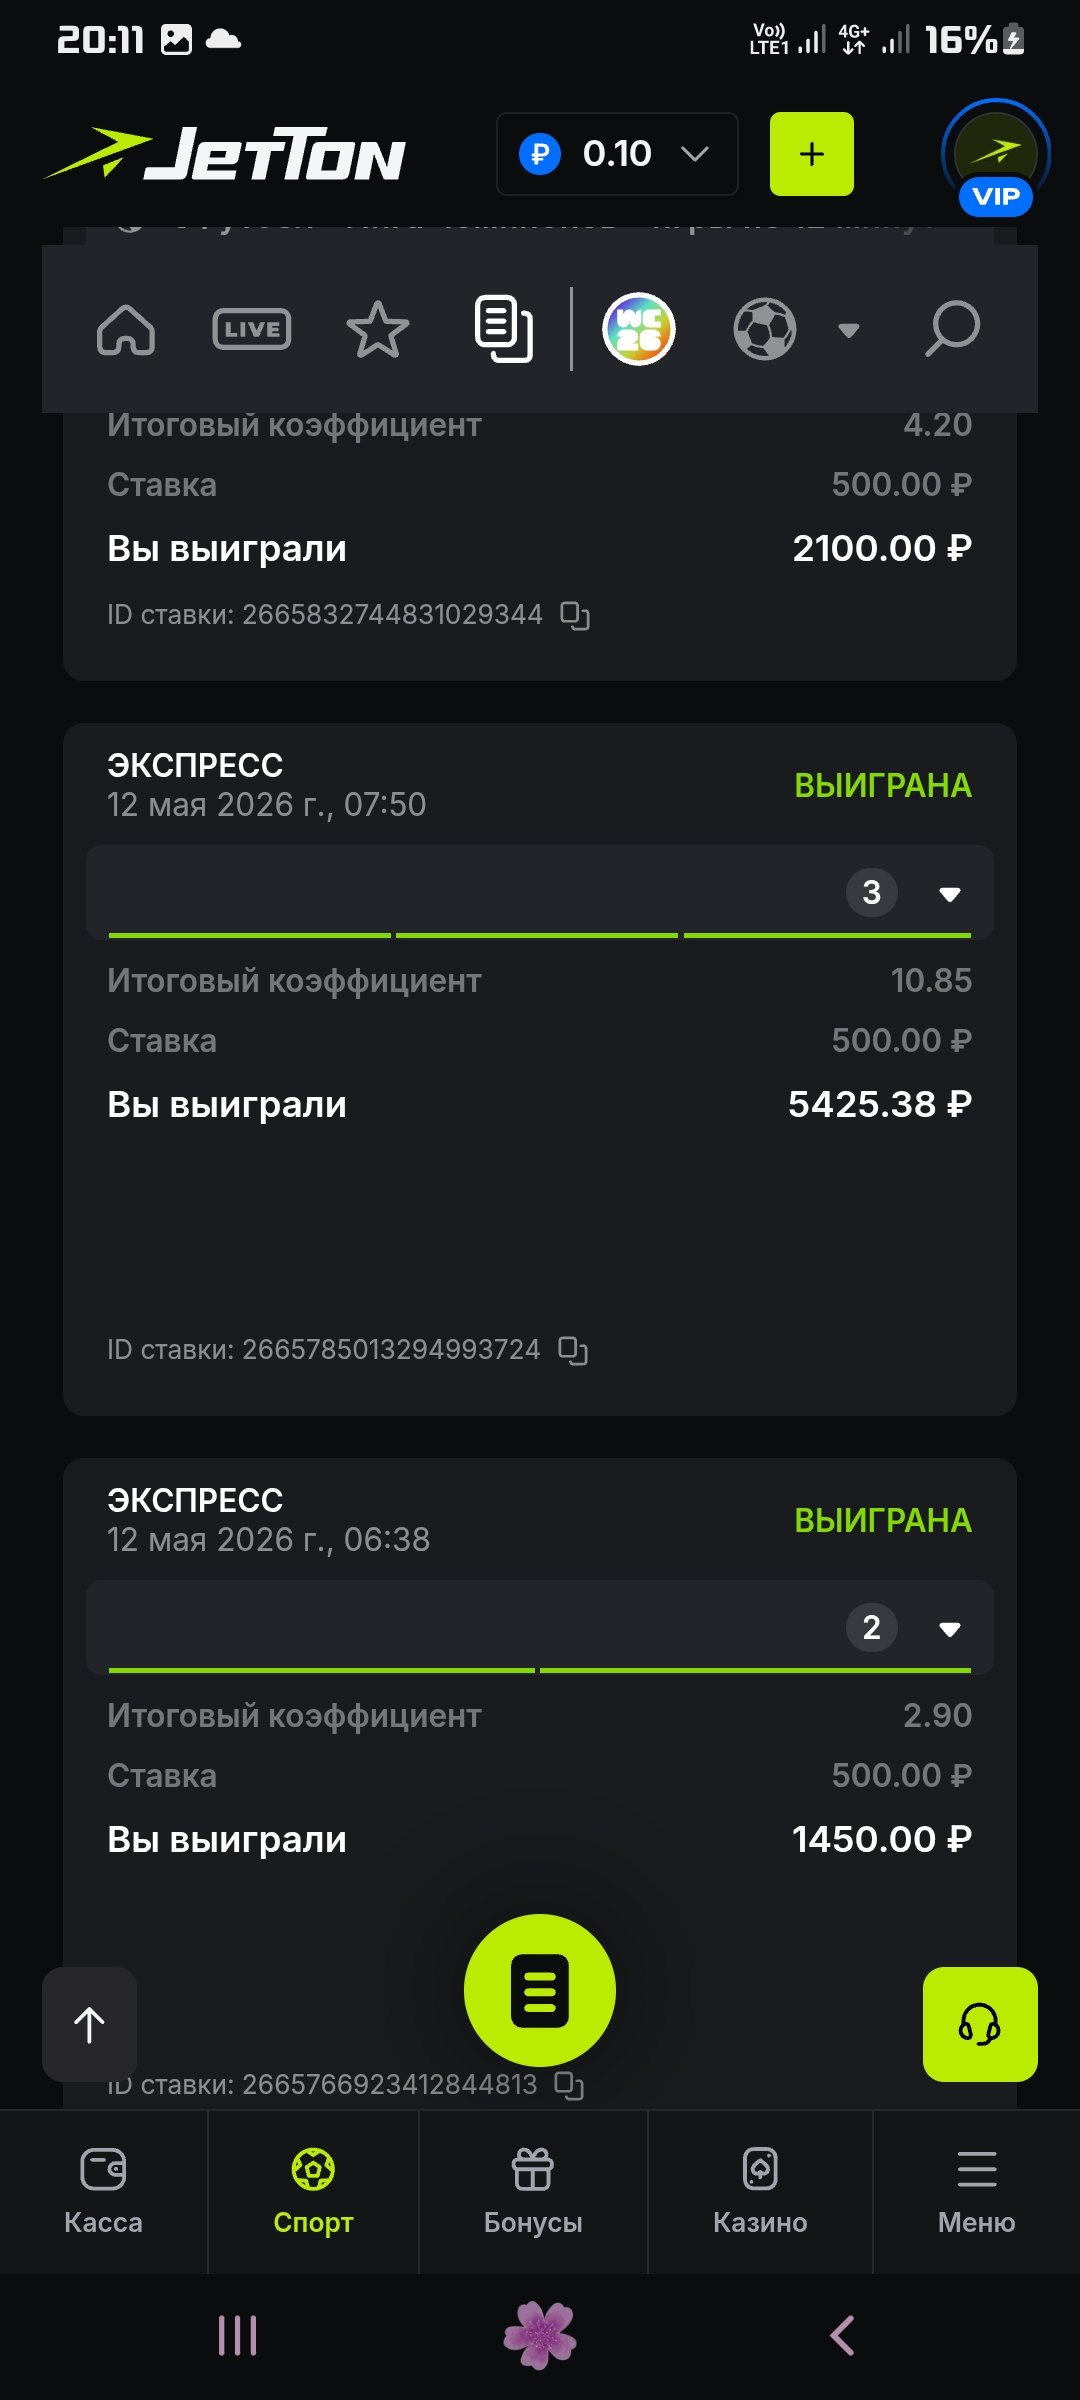Open the search magnifier
The height and width of the screenshot is (2400, 1080).
(952, 329)
